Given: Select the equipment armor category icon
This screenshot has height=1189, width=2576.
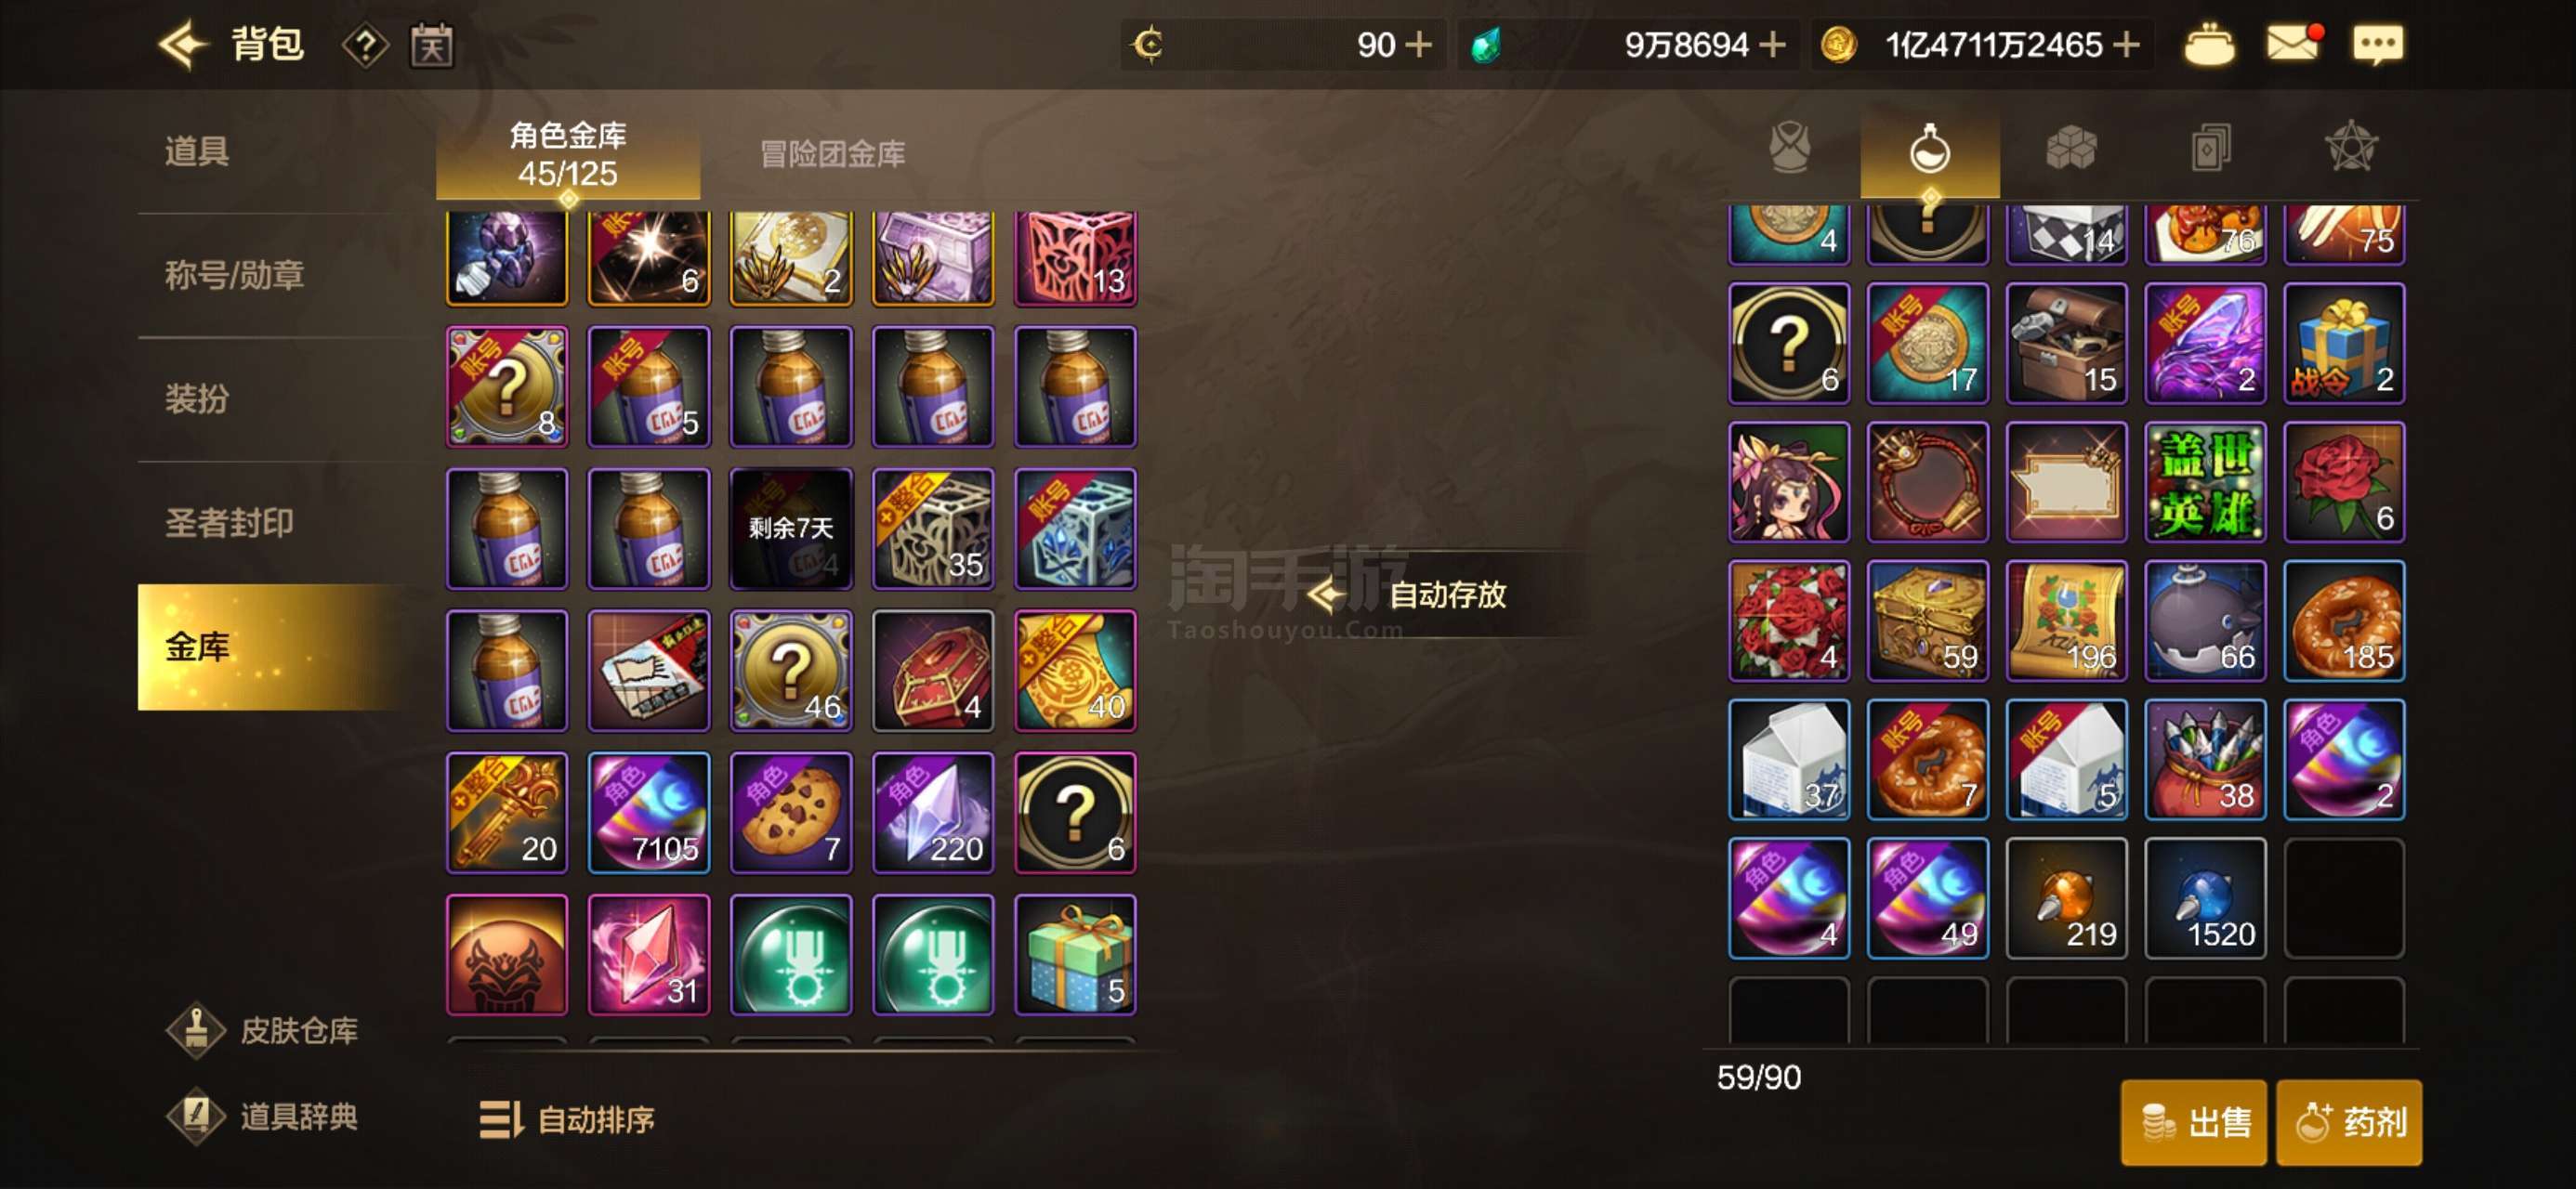Looking at the screenshot, I should [1789, 149].
